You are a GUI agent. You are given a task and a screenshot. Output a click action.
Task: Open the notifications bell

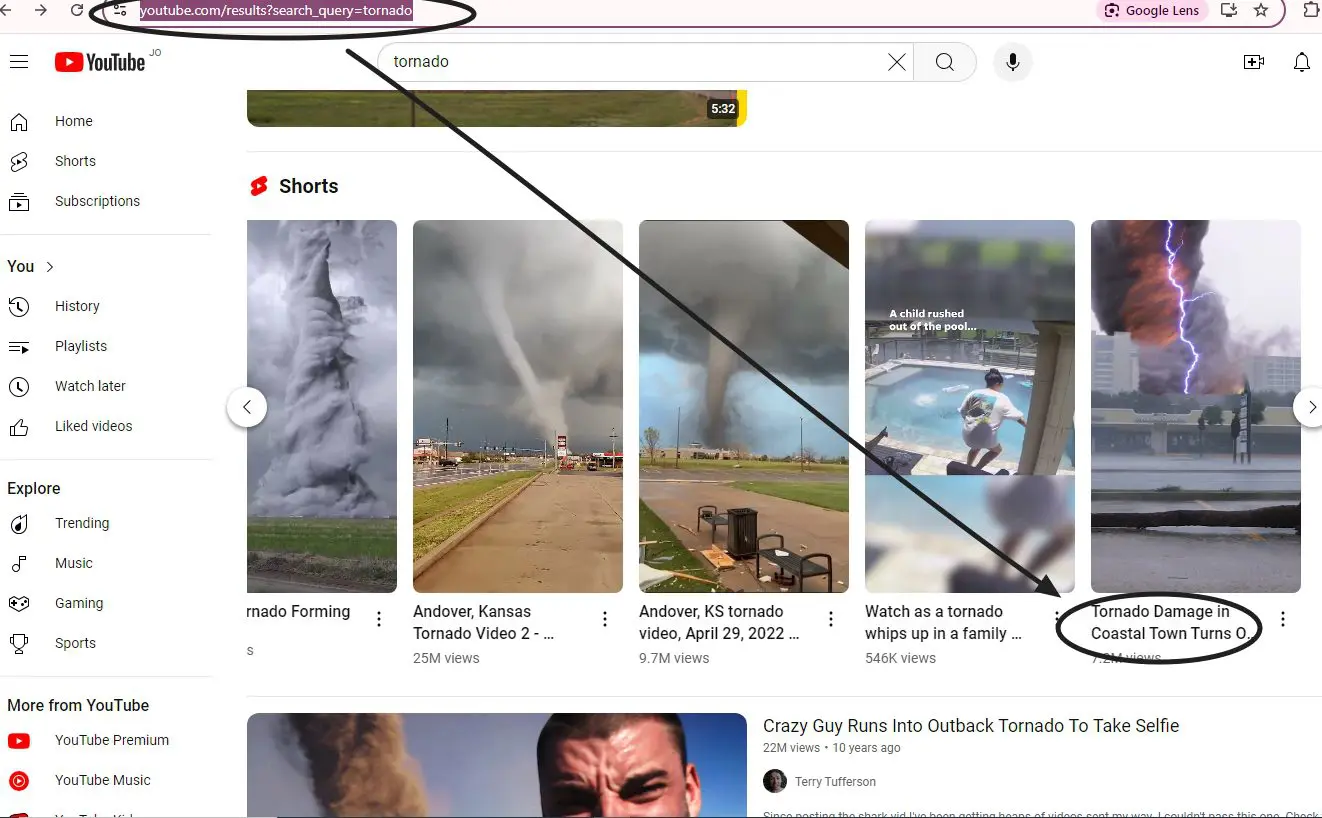coord(1302,62)
